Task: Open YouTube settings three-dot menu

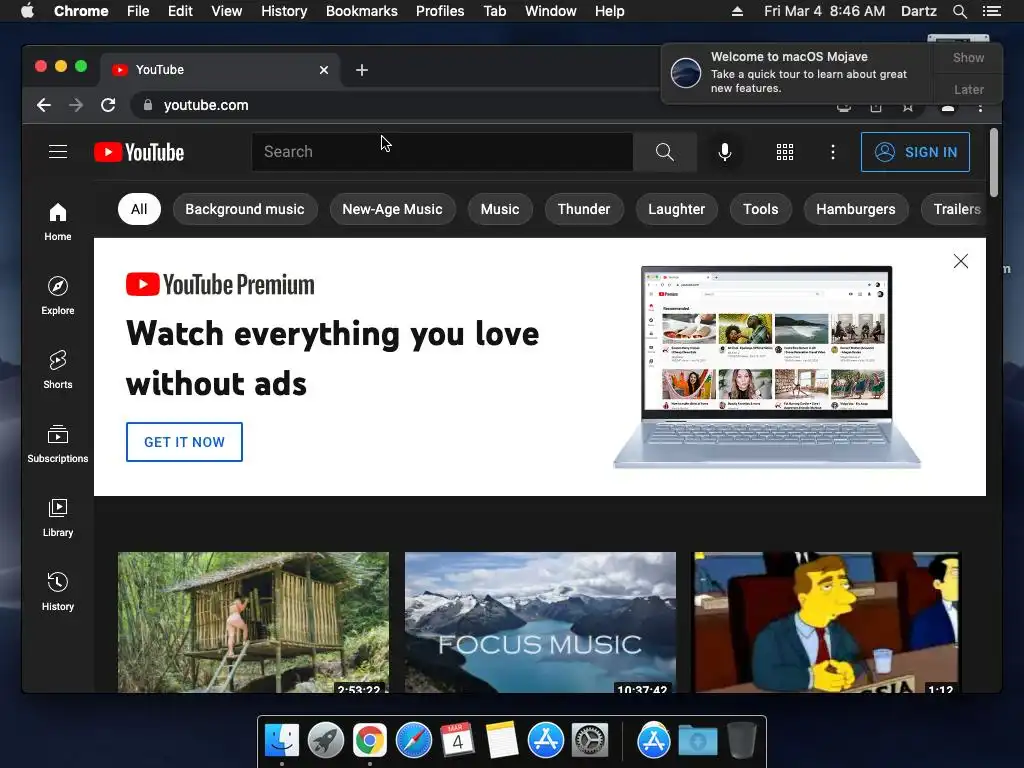Action: (832, 152)
